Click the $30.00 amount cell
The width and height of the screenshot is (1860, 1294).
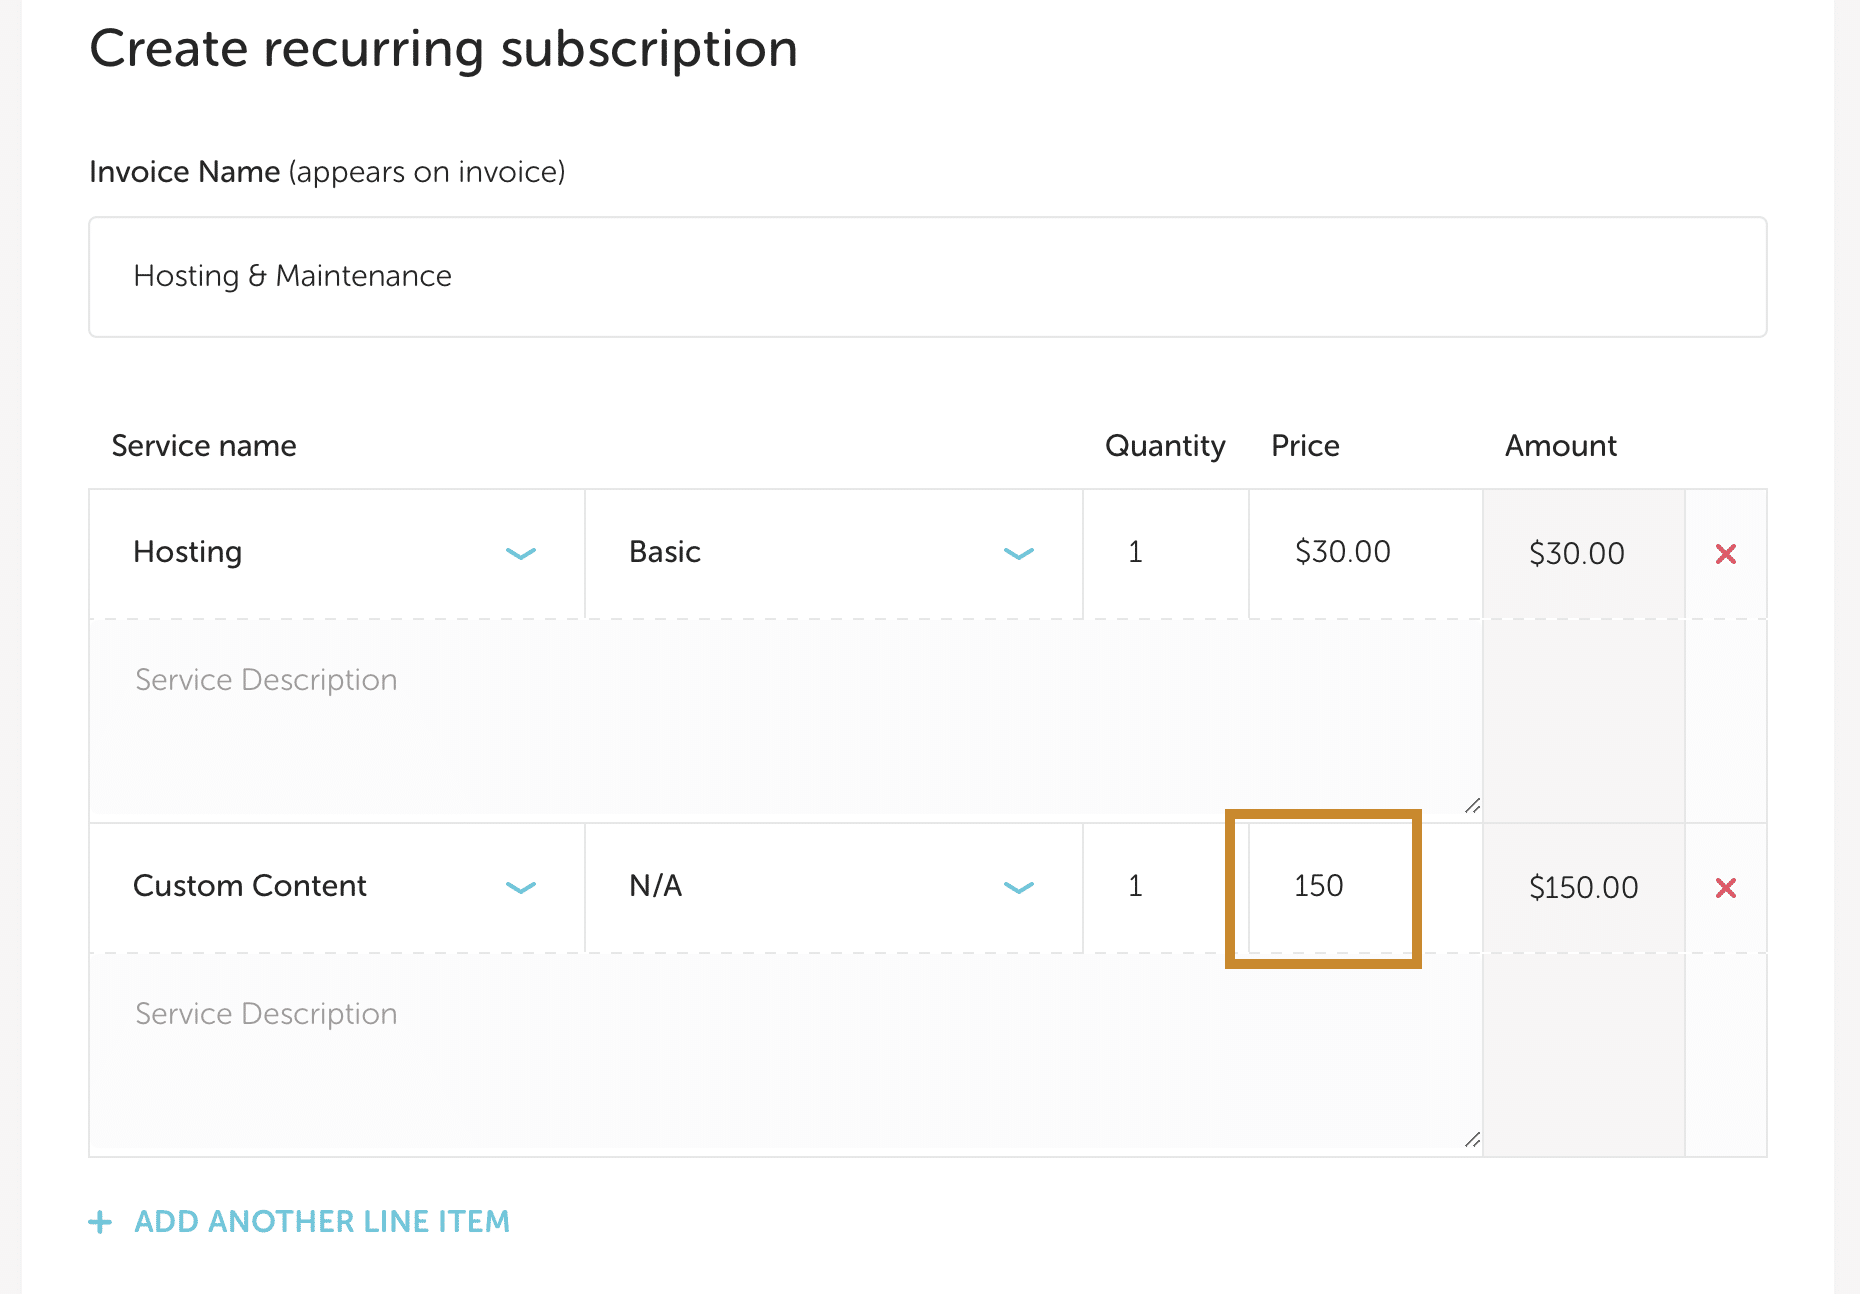(1582, 554)
